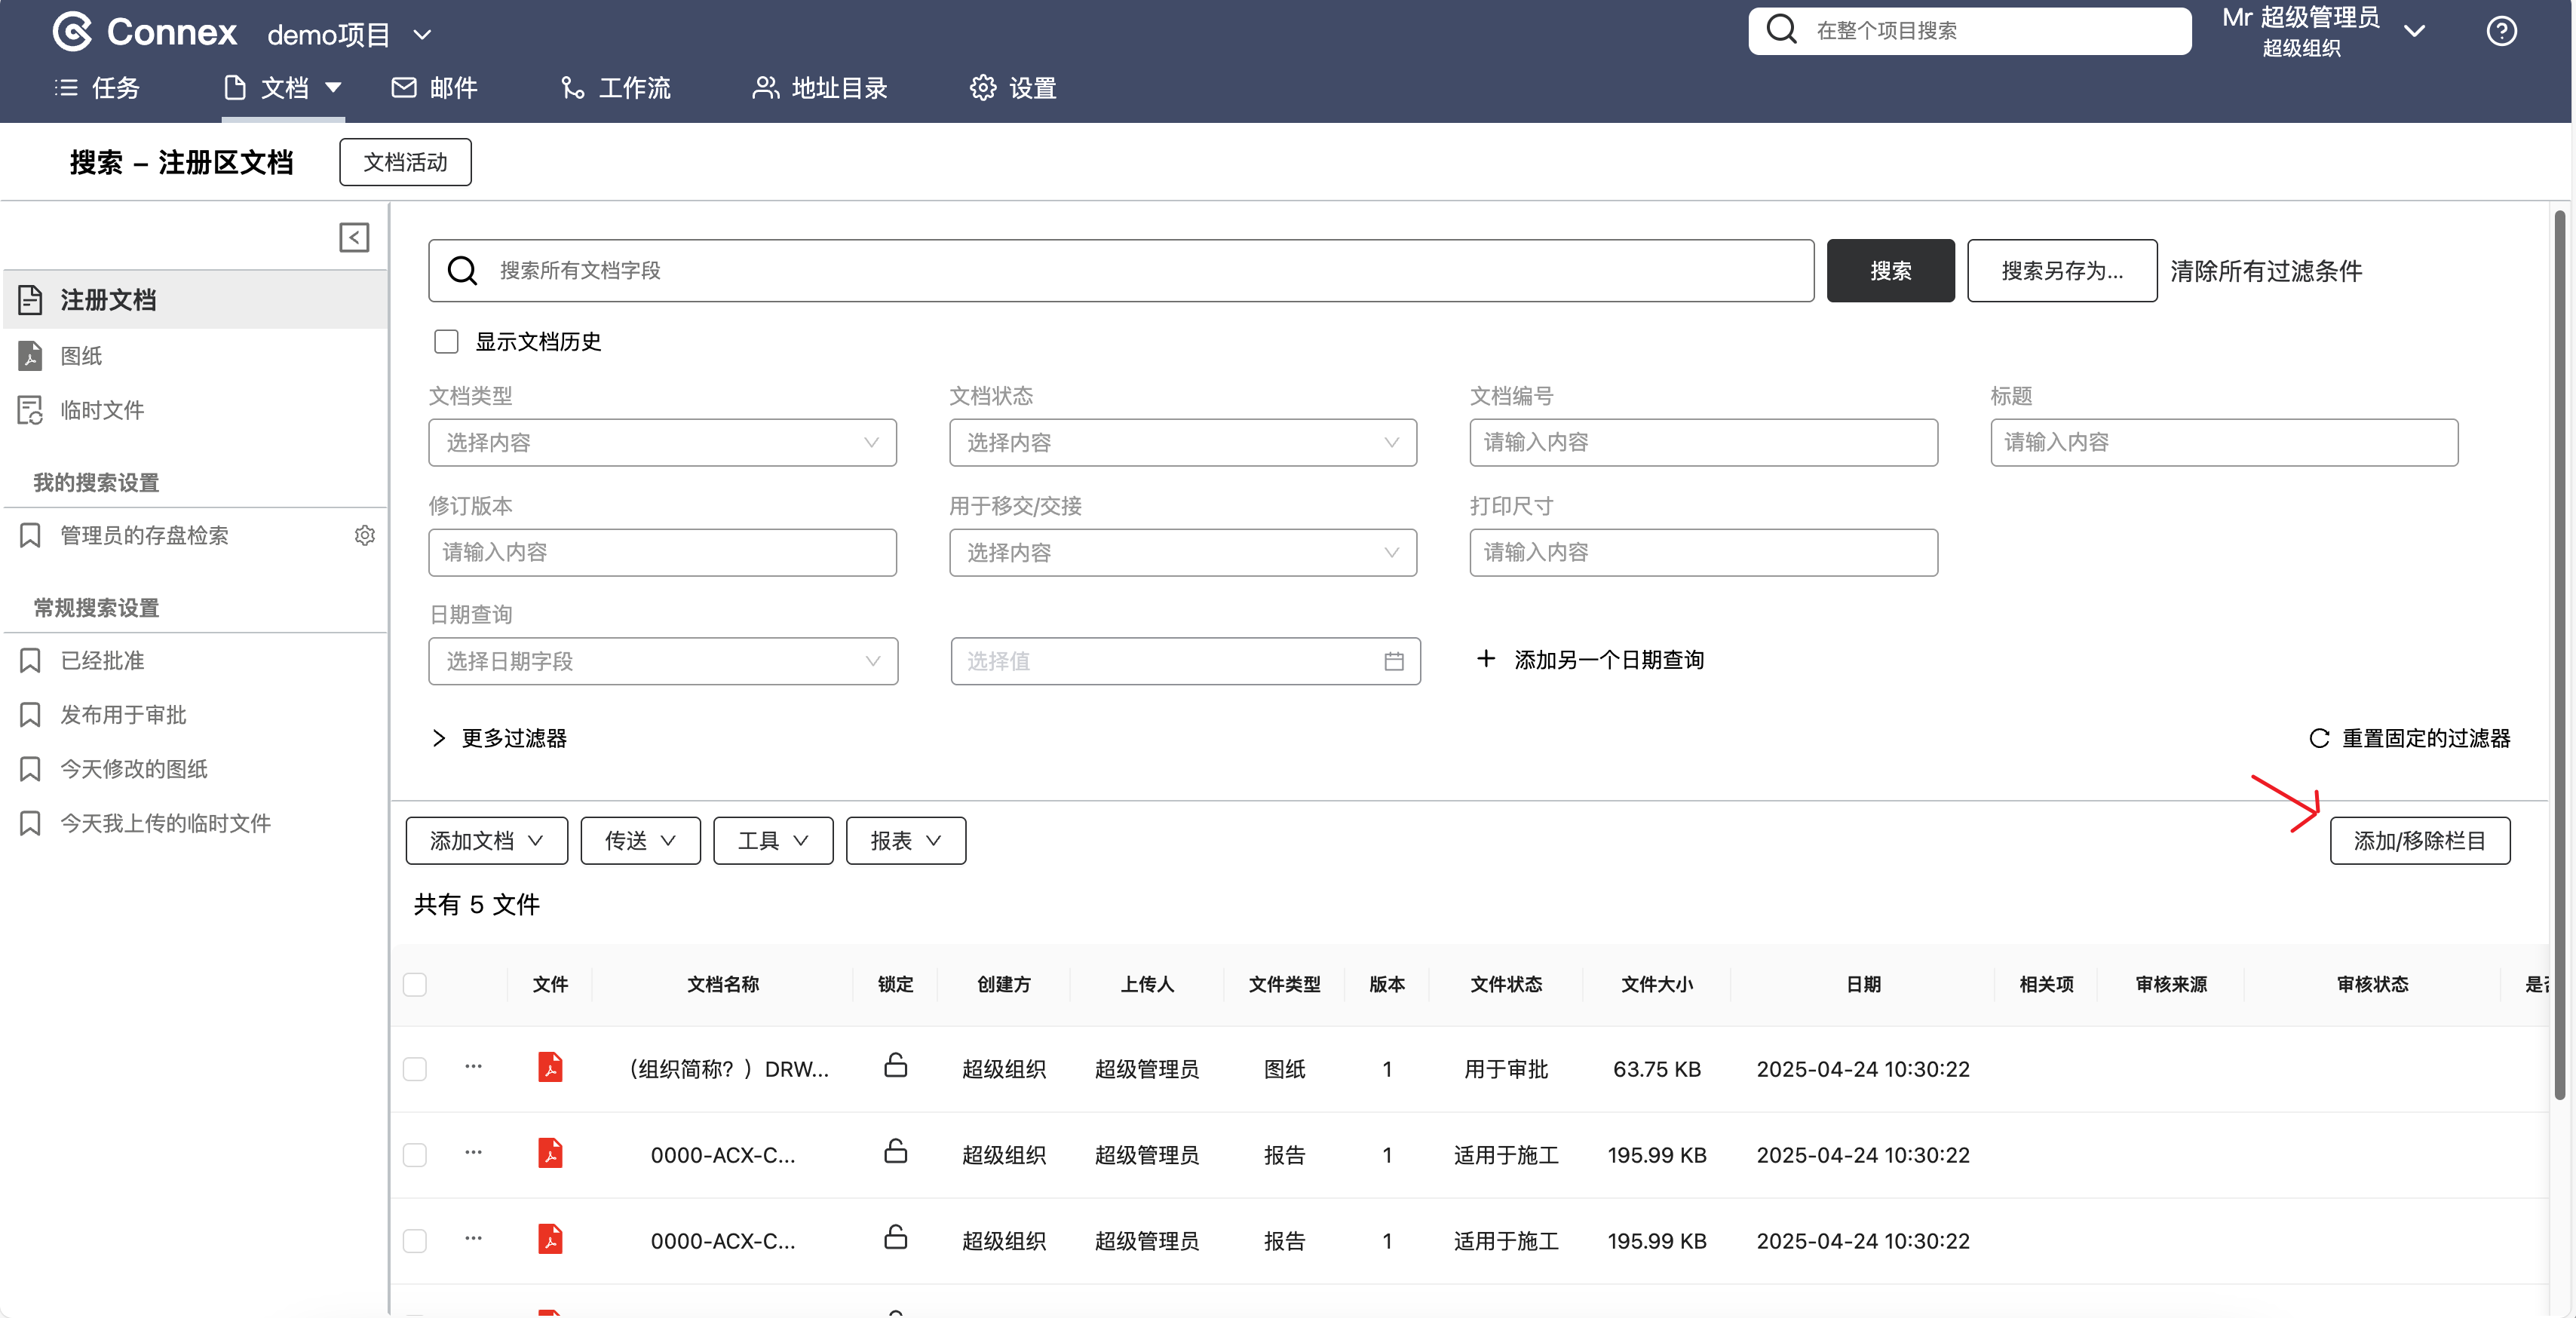Click 重置固定的过滤器 refresh icon
Image resolution: width=2576 pixels, height=1318 pixels.
tap(2319, 738)
